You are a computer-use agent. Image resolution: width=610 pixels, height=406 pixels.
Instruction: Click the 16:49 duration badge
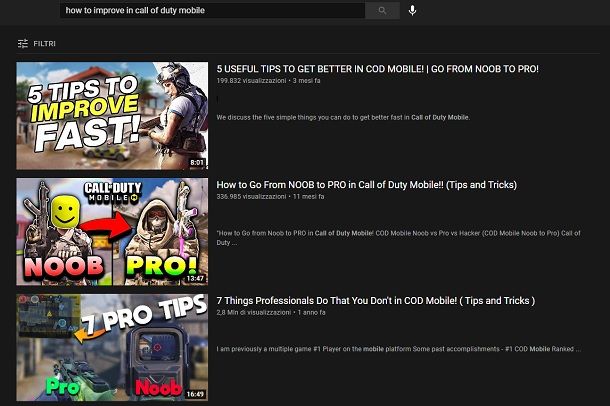pyautogui.click(x=195, y=394)
